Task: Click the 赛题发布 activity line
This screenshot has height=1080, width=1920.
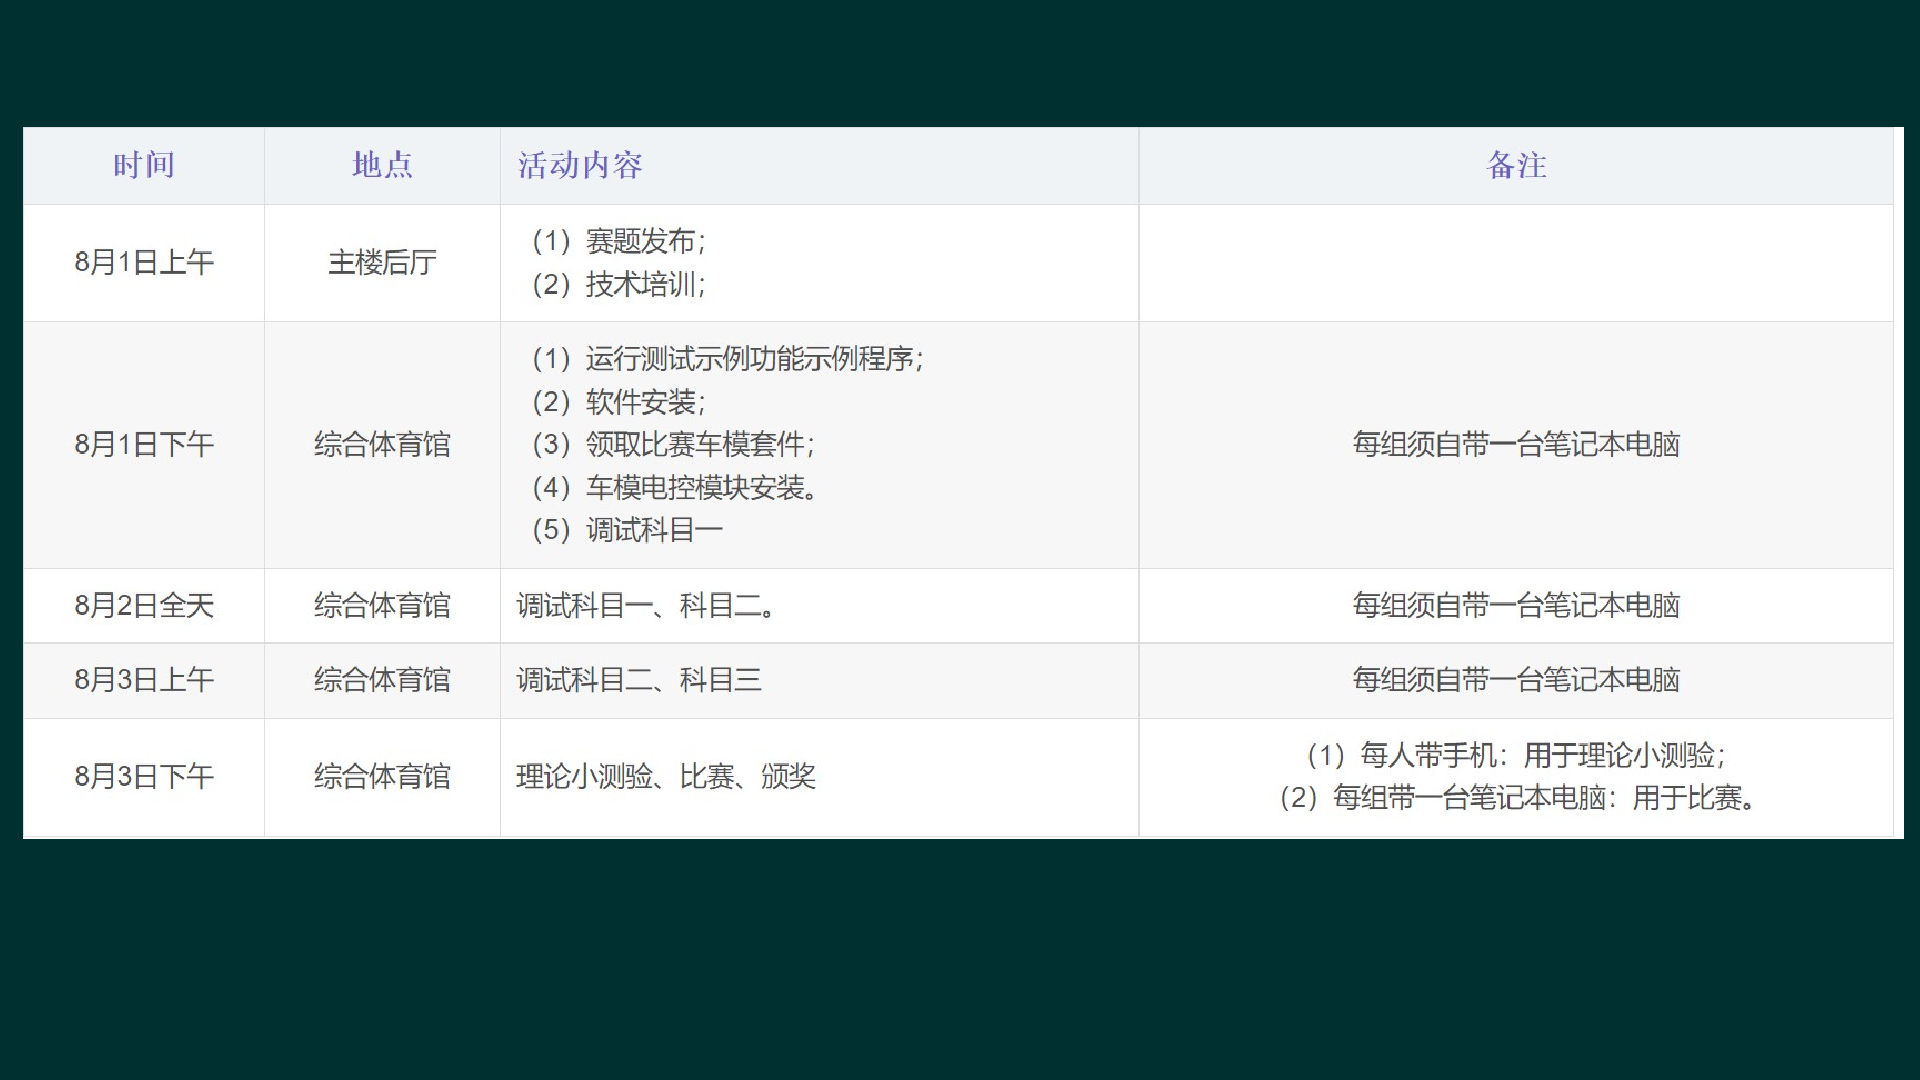Action: (619, 241)
